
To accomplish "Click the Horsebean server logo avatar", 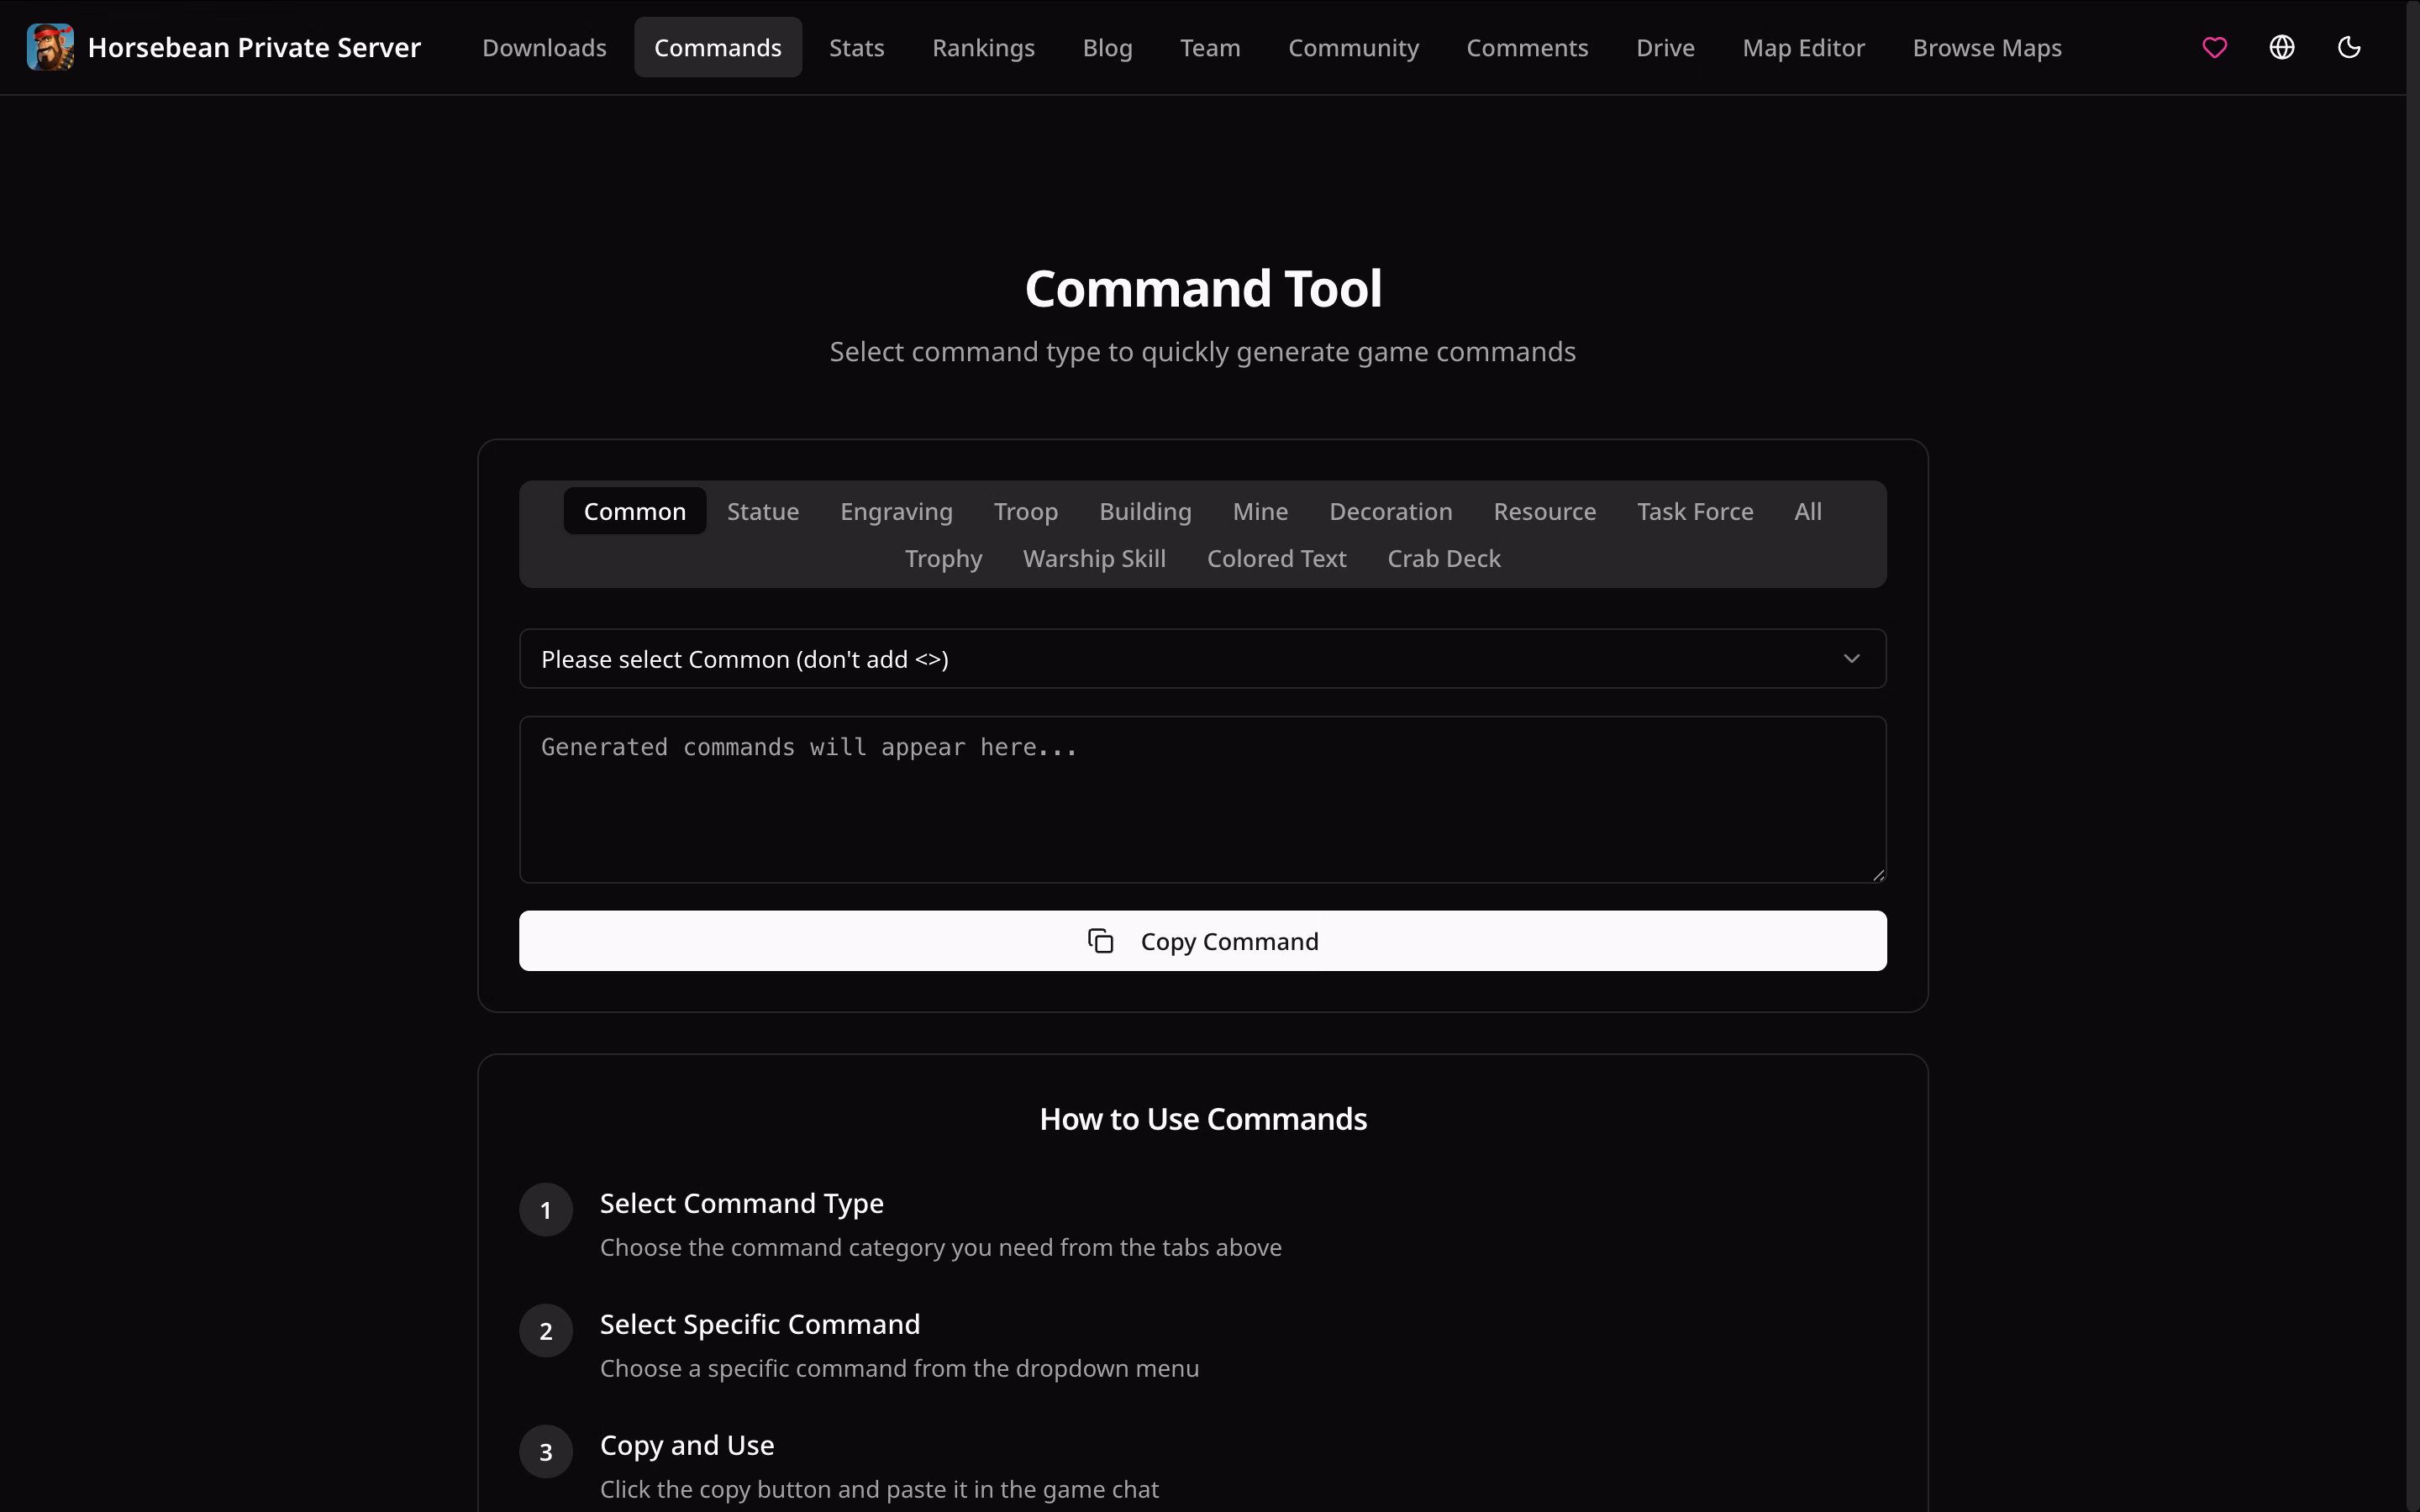I will 50,47.
